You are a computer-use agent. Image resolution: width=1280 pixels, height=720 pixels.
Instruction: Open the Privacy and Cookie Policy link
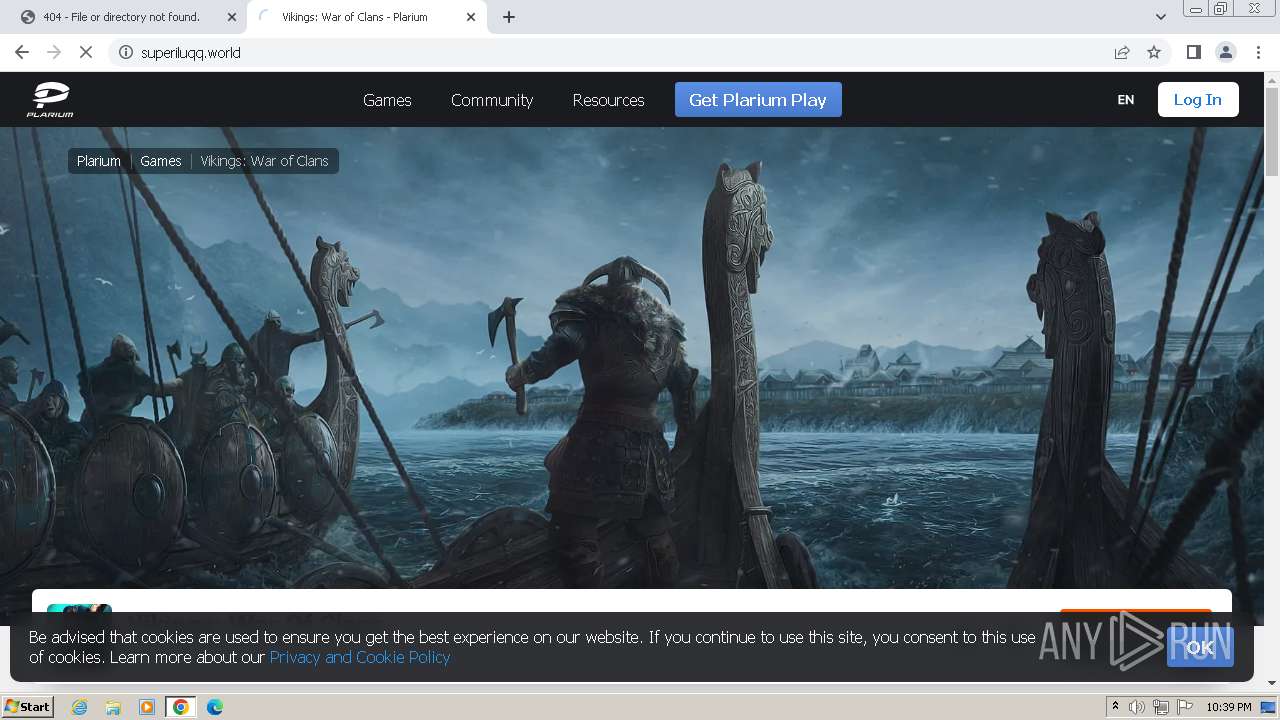tap(360, 657)
